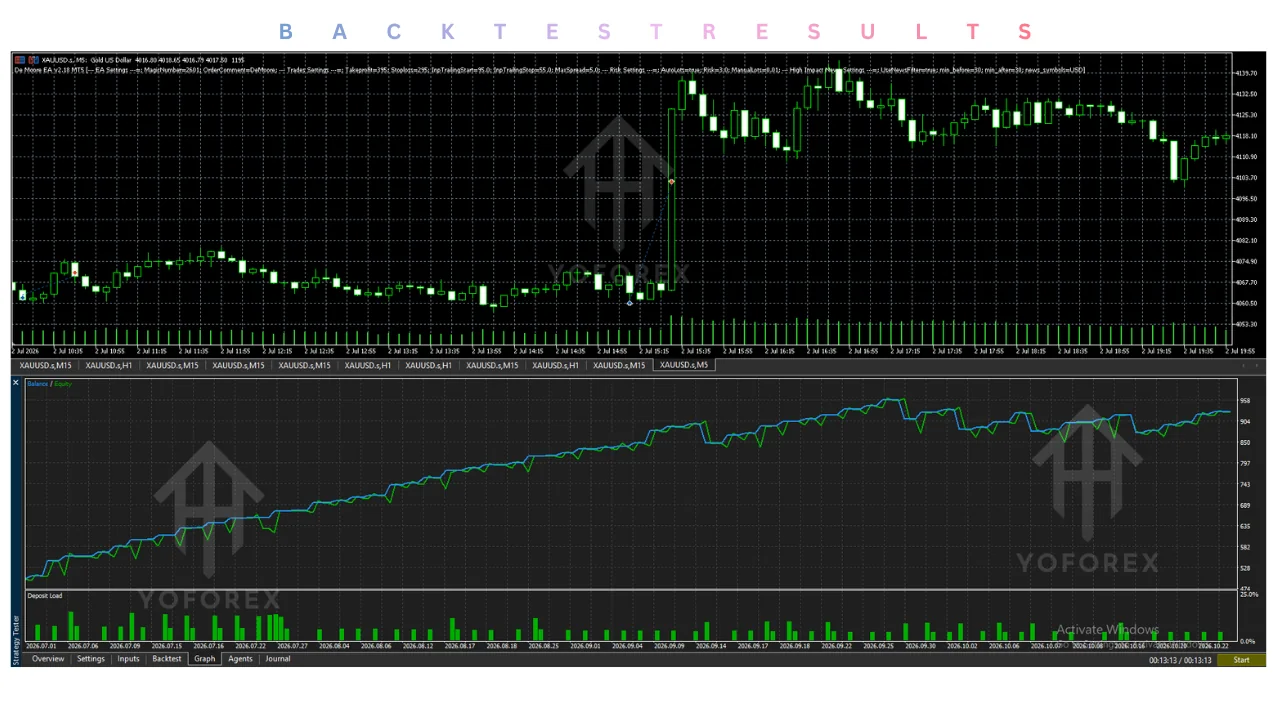Click the red sell arrow marker on chart

pos(75,272)
